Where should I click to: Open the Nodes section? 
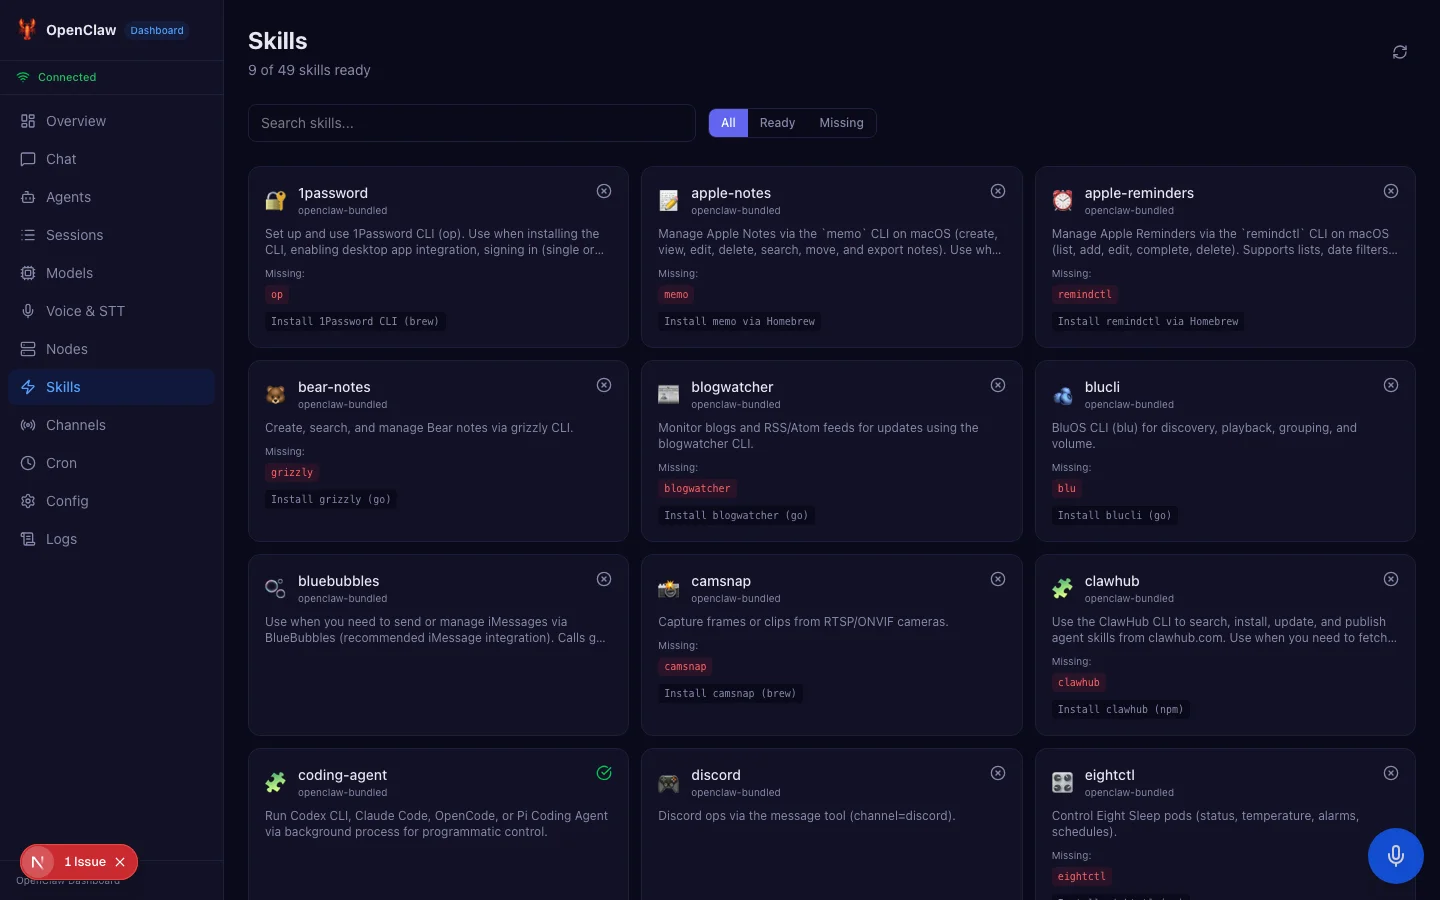66,349
